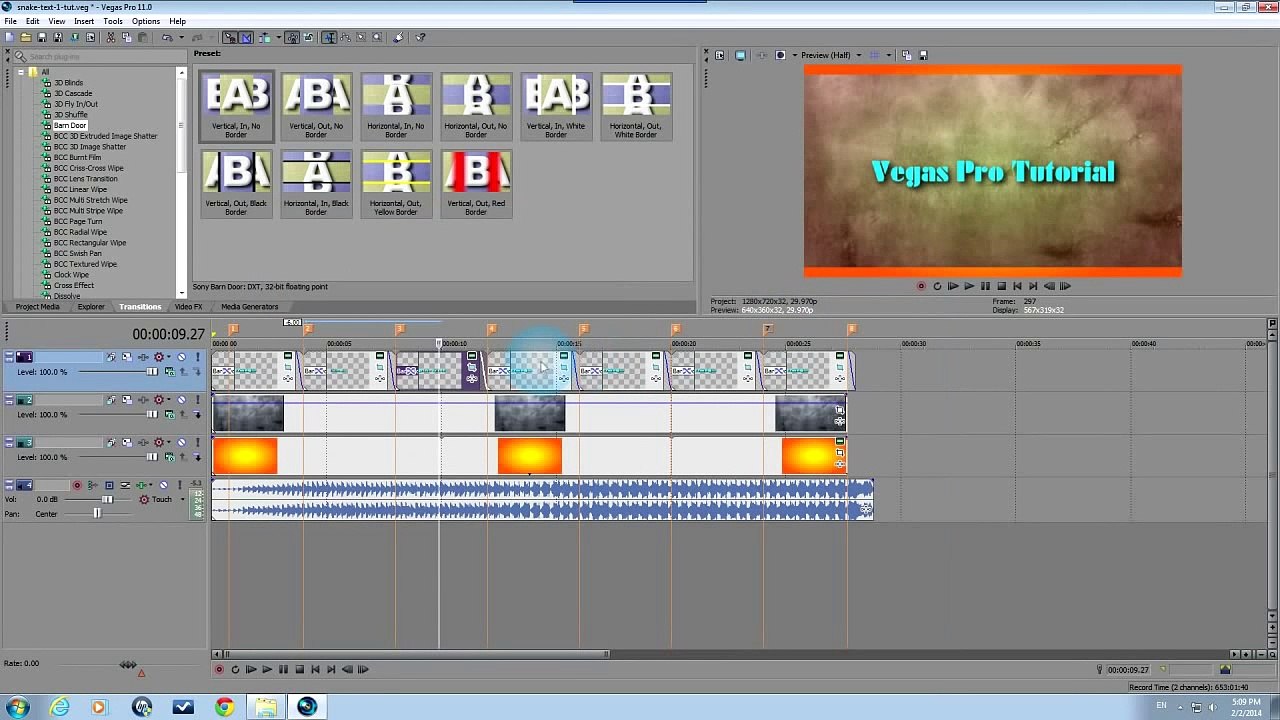1280x720 pixels.
Task: Switch to the Project Media tab
Action: coord(37,307)
